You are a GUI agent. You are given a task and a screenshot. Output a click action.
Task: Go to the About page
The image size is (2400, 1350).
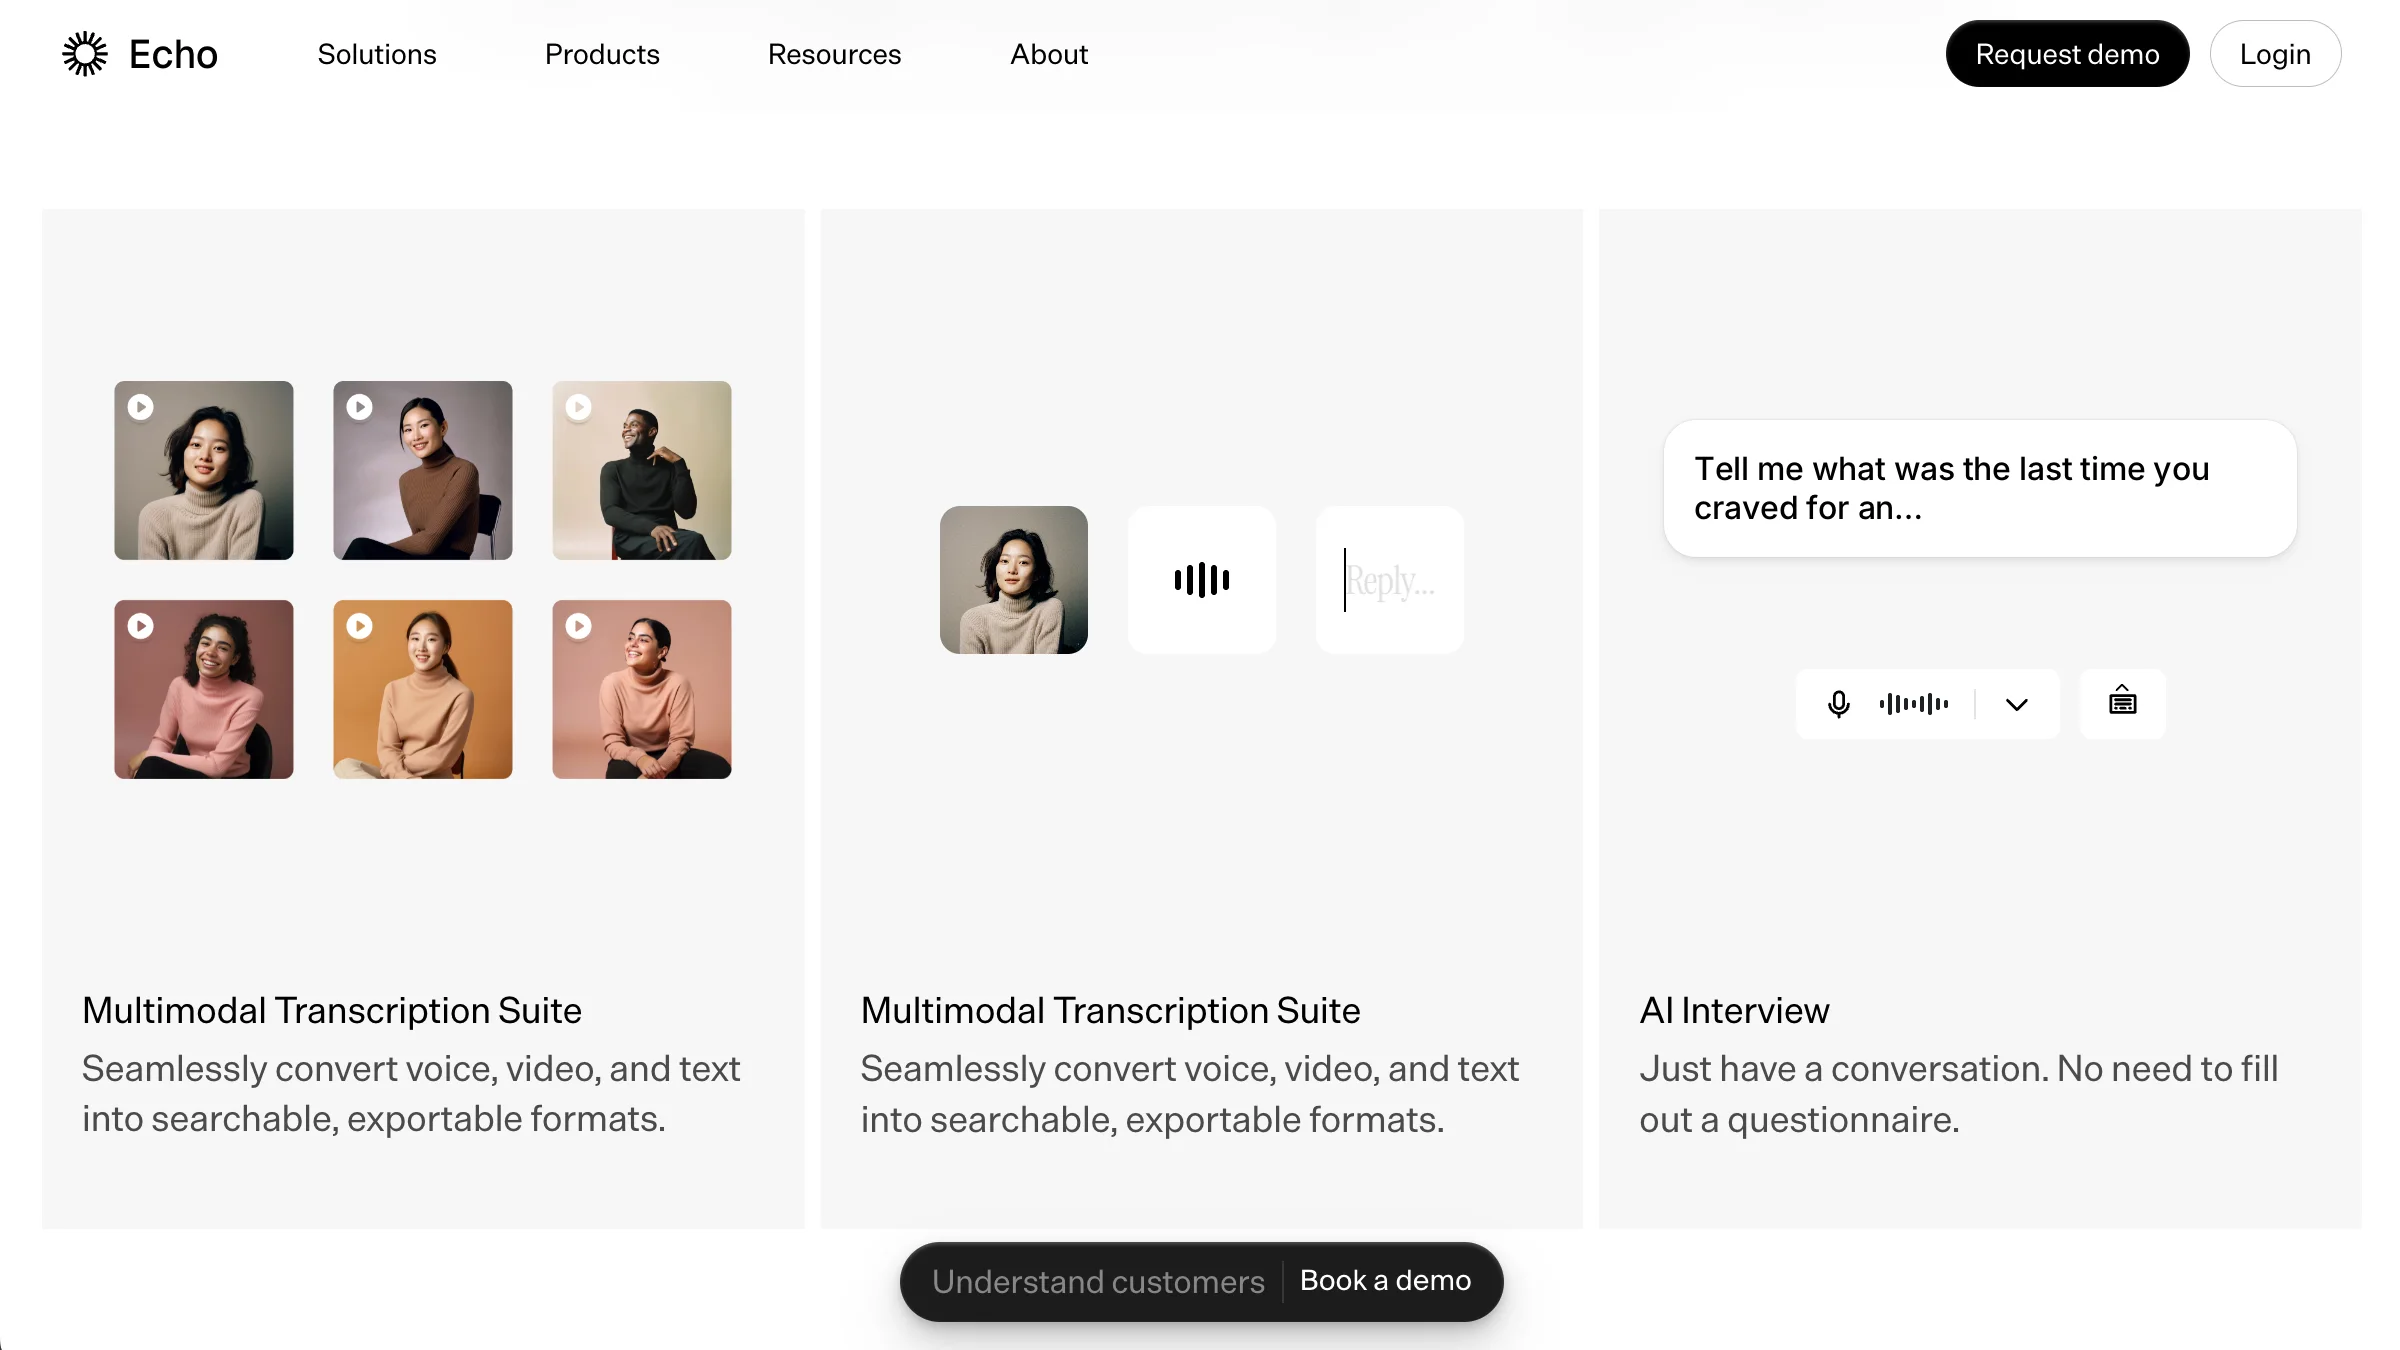tap(1049, 54)
